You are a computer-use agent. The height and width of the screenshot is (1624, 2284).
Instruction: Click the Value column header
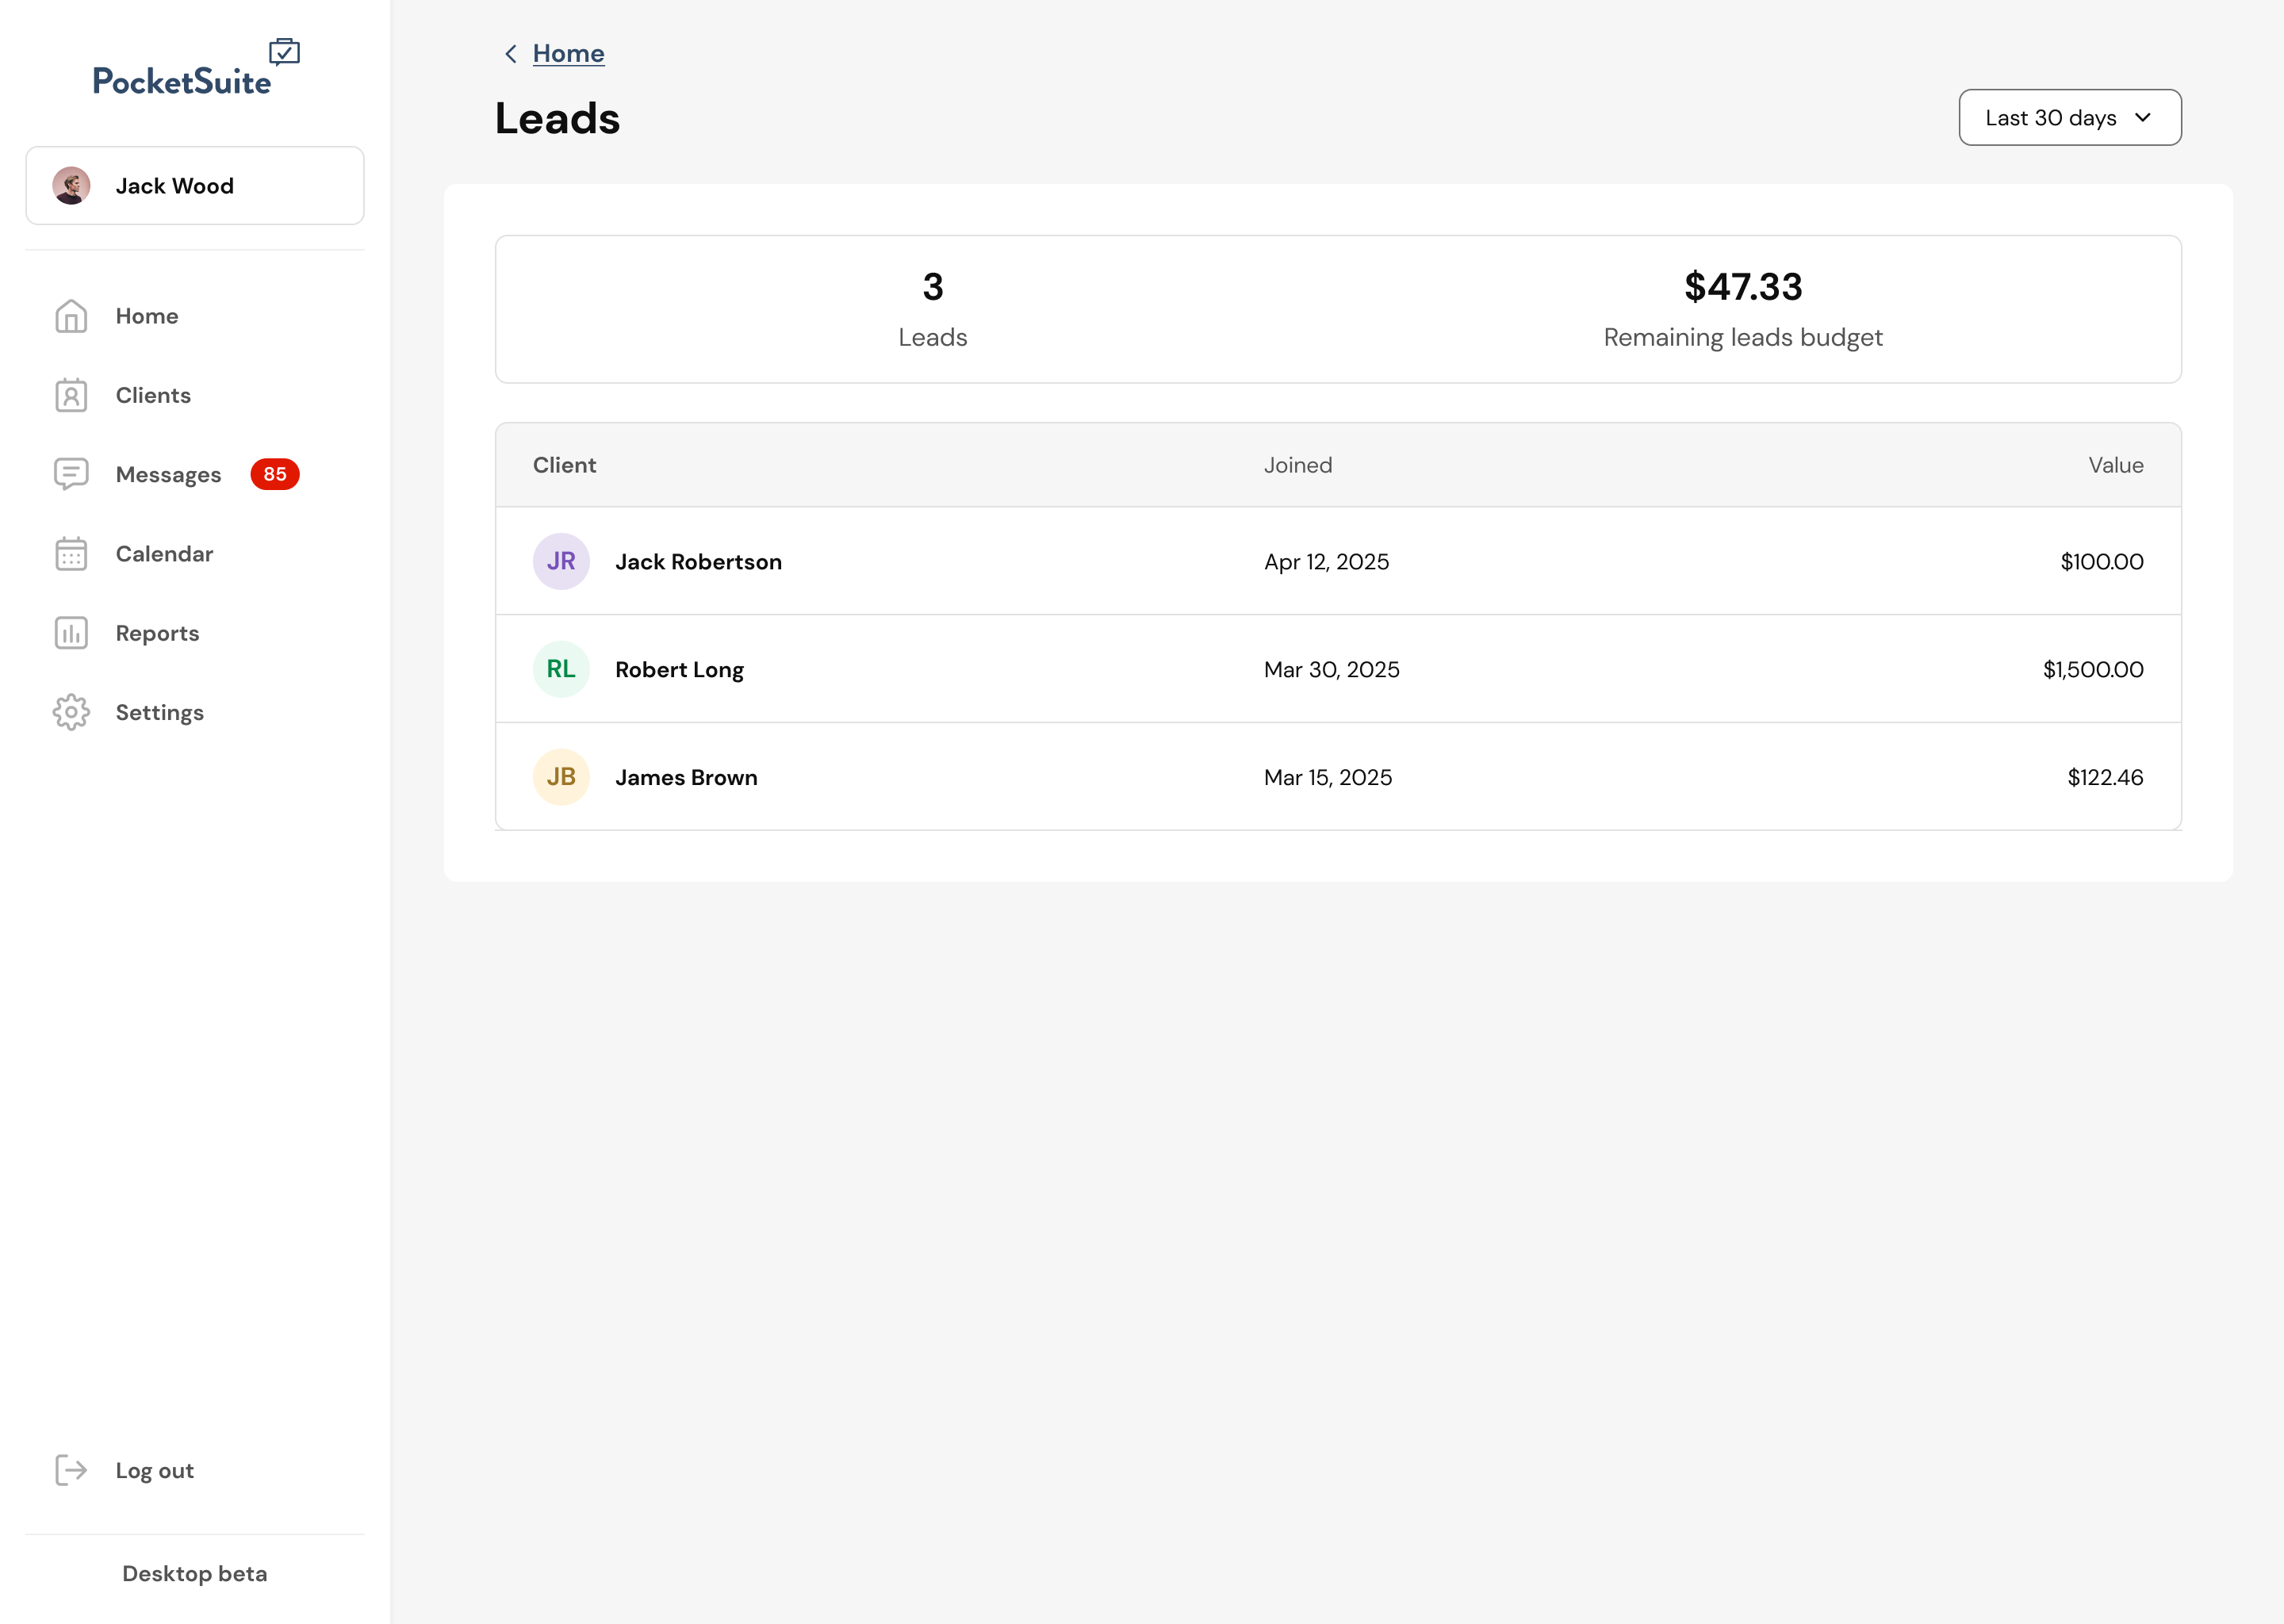click(2116, 465)
